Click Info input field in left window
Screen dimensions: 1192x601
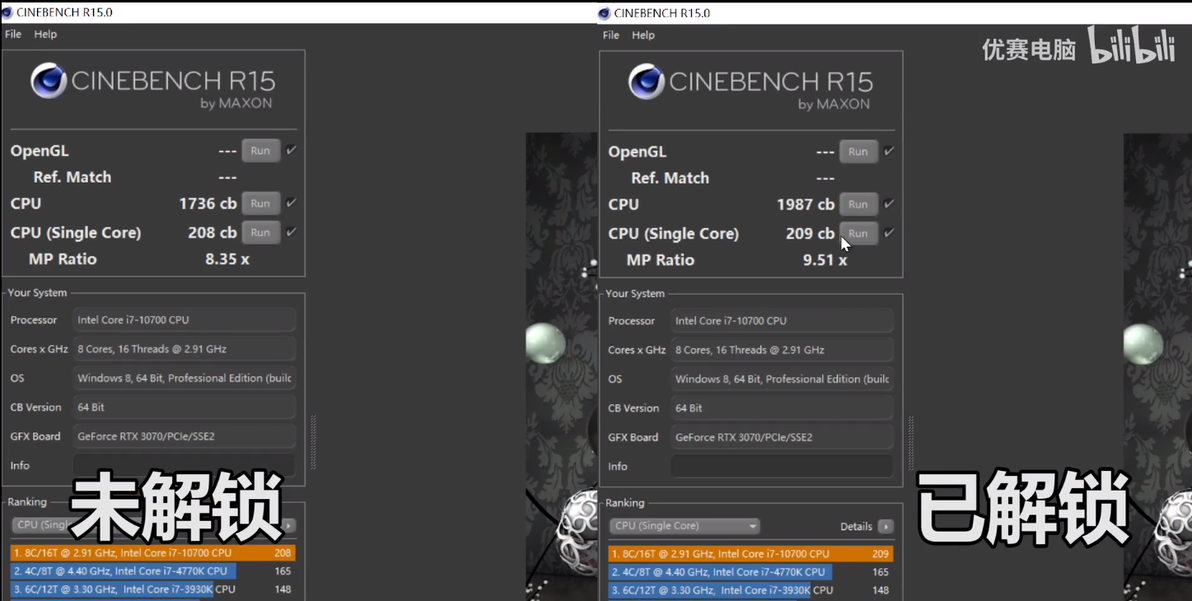point(184,465)
